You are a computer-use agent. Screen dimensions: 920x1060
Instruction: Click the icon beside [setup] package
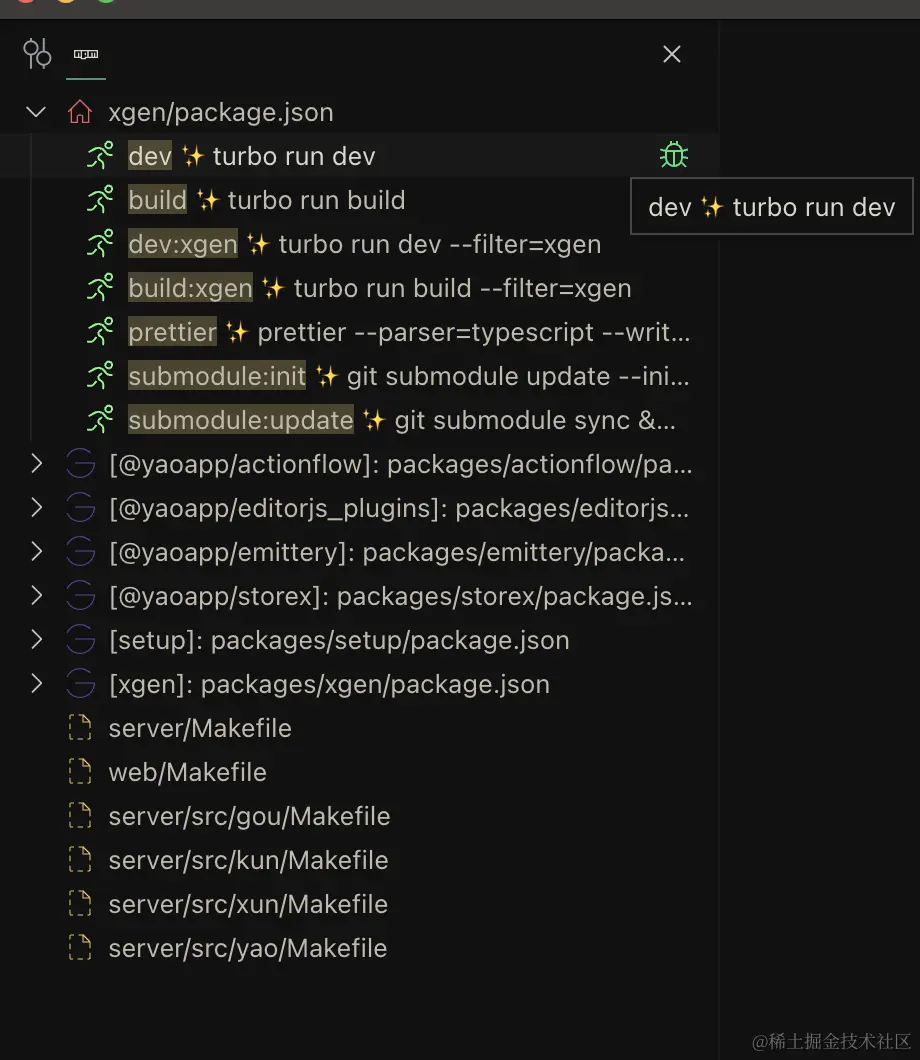80,640
